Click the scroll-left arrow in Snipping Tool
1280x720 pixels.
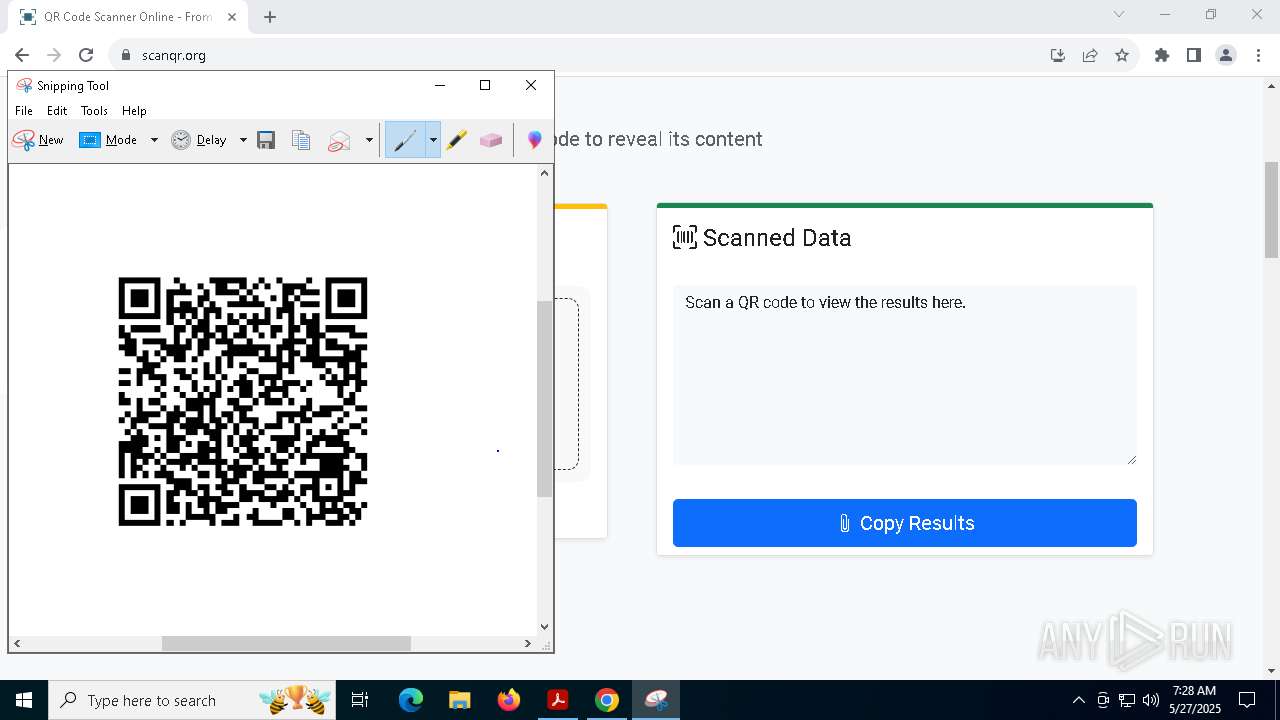pos(17,644)
